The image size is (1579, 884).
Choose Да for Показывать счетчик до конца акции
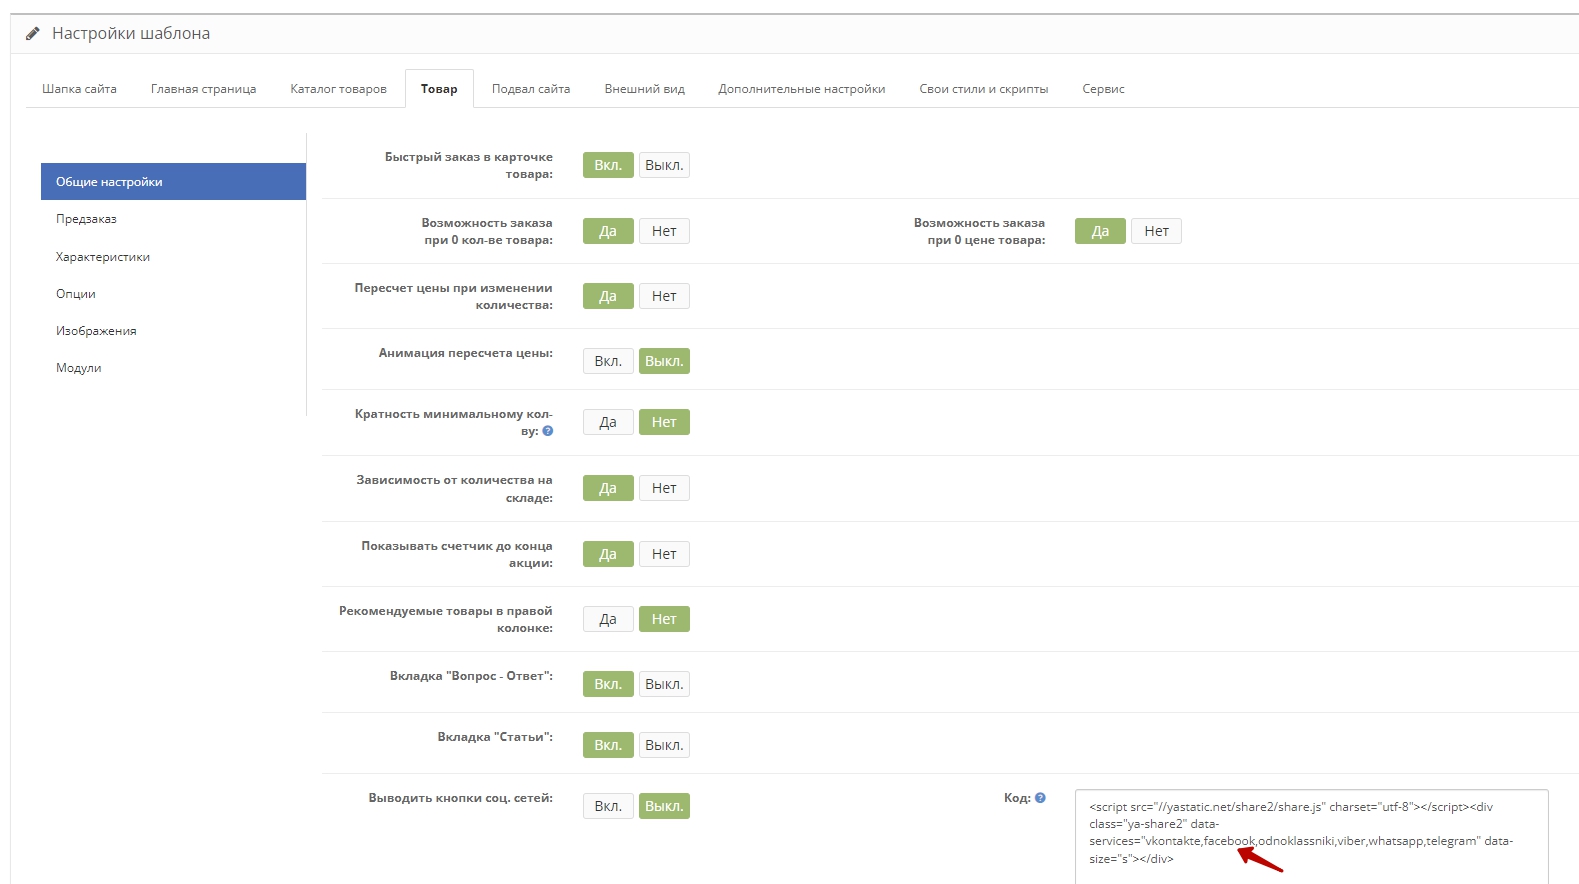[608, 554]
